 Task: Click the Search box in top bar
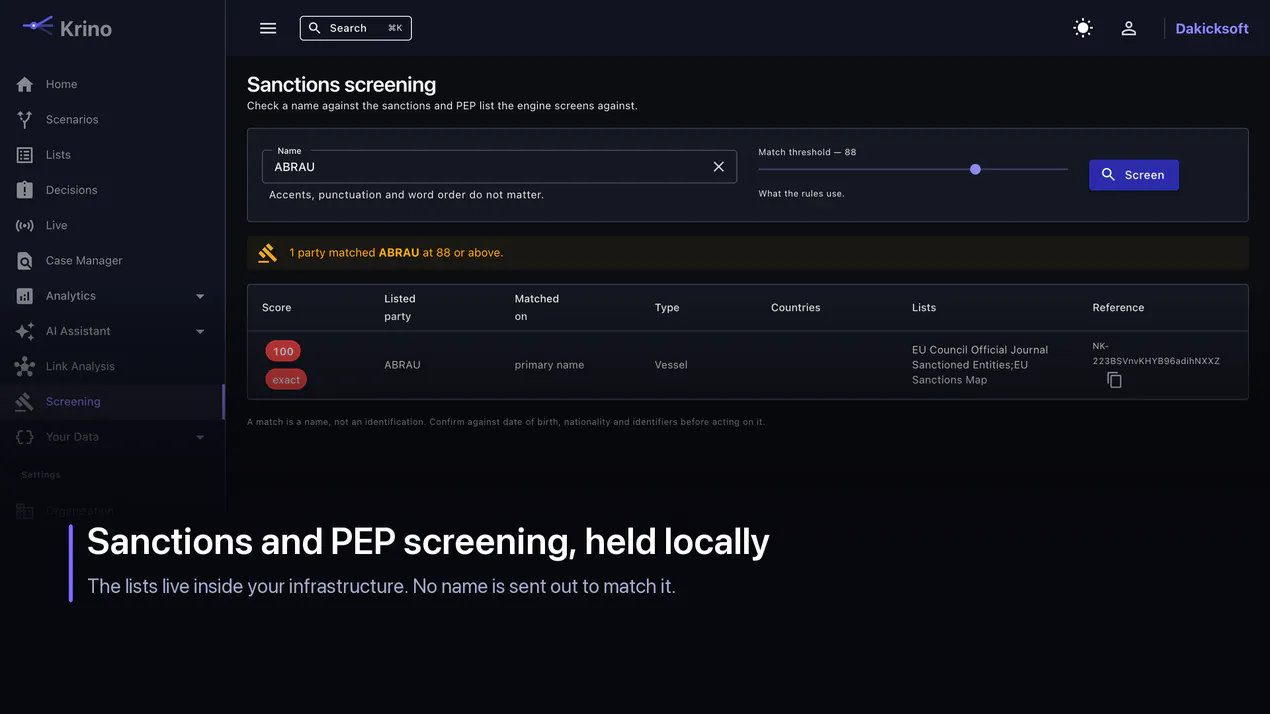point(355,28)
